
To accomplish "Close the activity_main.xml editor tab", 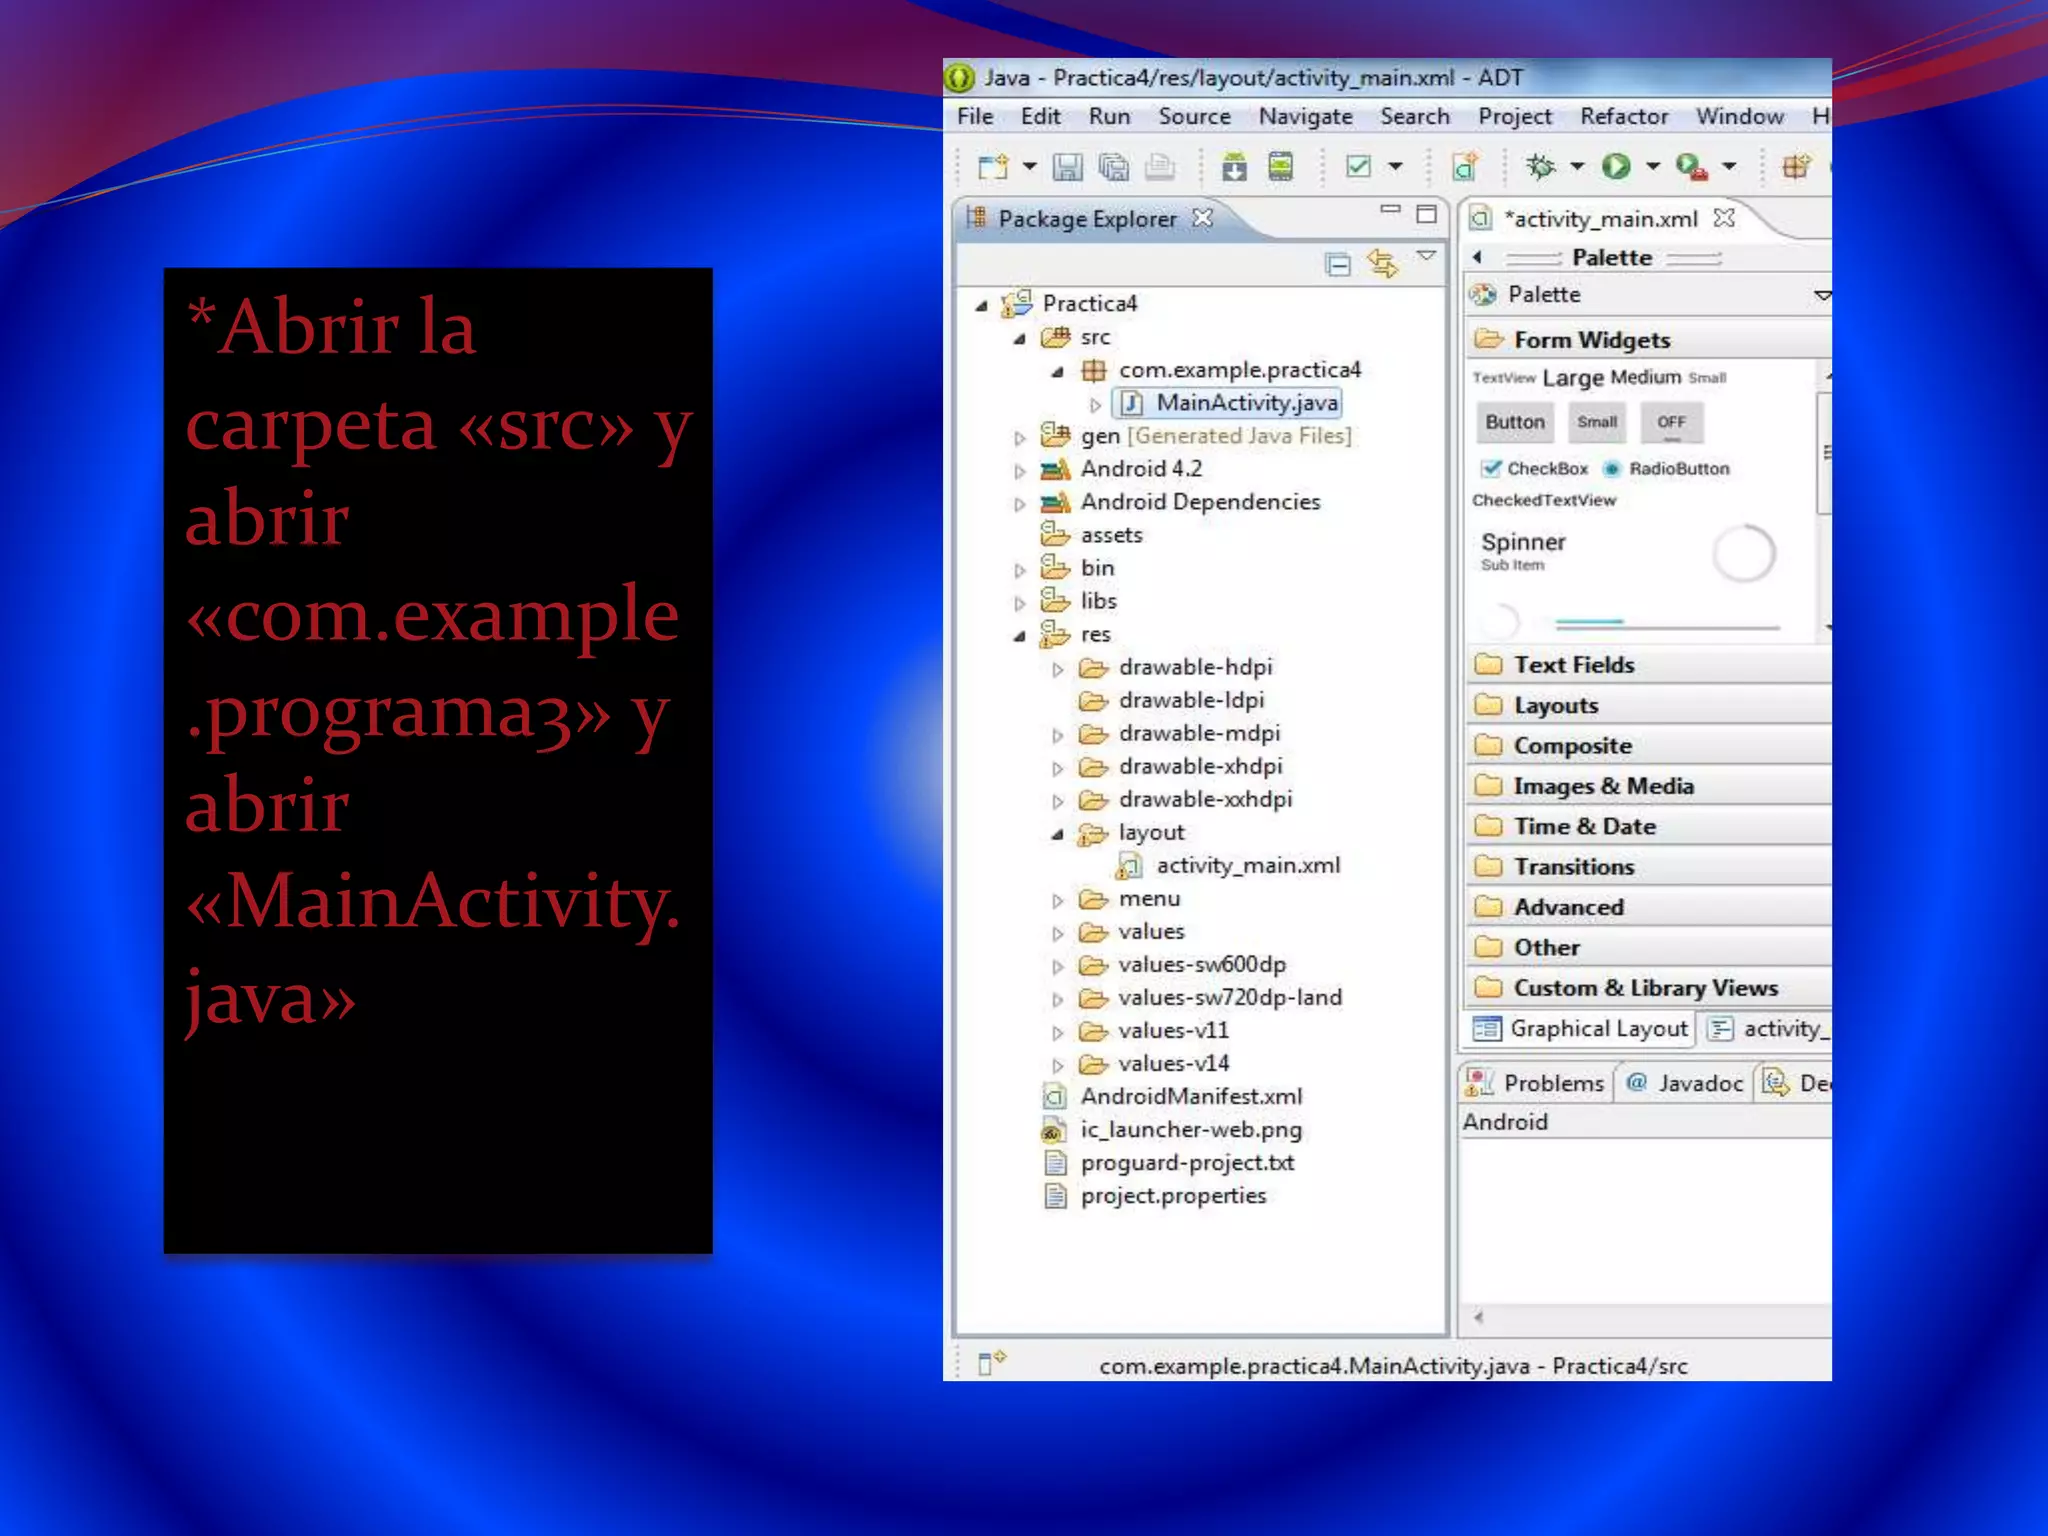I will pyautogui.click(x=1724, y=218).
